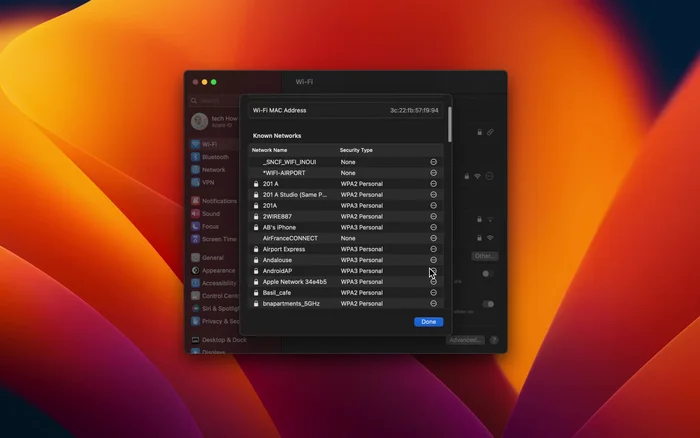Click the Advanced... button
This screenshot has height=438, width=700.
coord(466,340)
